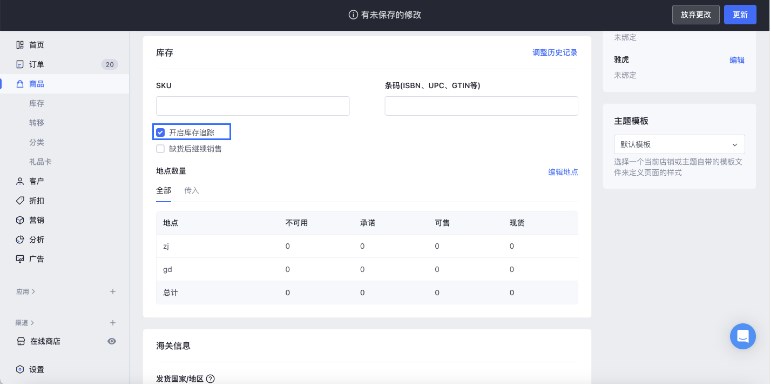This screenshot has height=384, width=771.
Task: Go to 订单 in the sidebar
Action: (x=37, y=64)
